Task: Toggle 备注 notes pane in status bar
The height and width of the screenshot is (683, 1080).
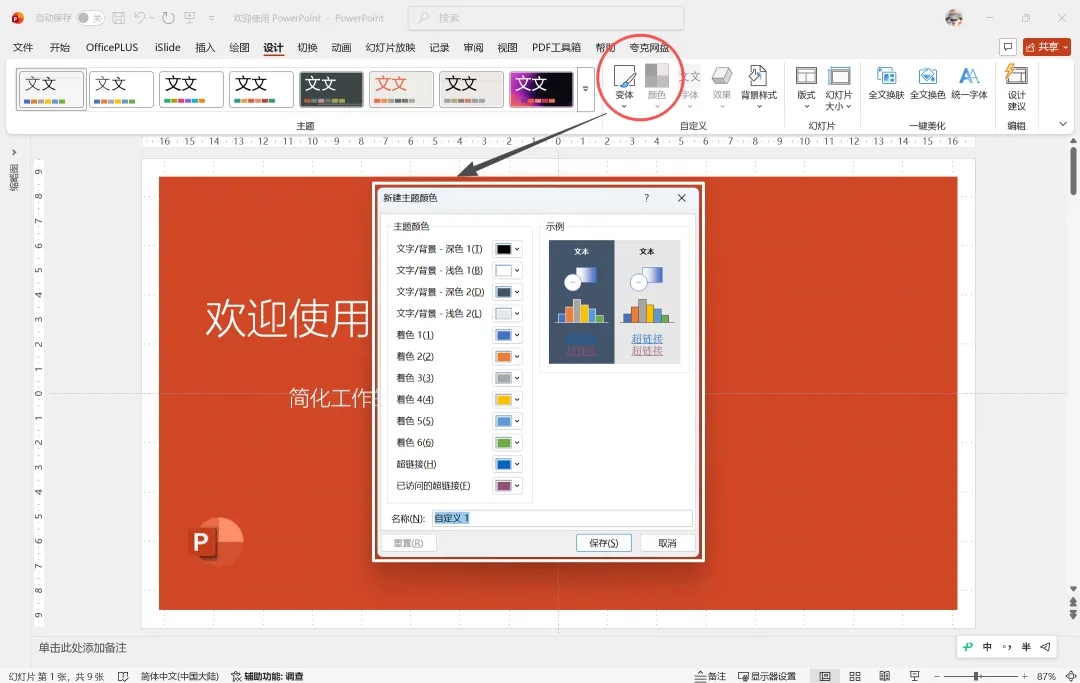Action: 710,676
